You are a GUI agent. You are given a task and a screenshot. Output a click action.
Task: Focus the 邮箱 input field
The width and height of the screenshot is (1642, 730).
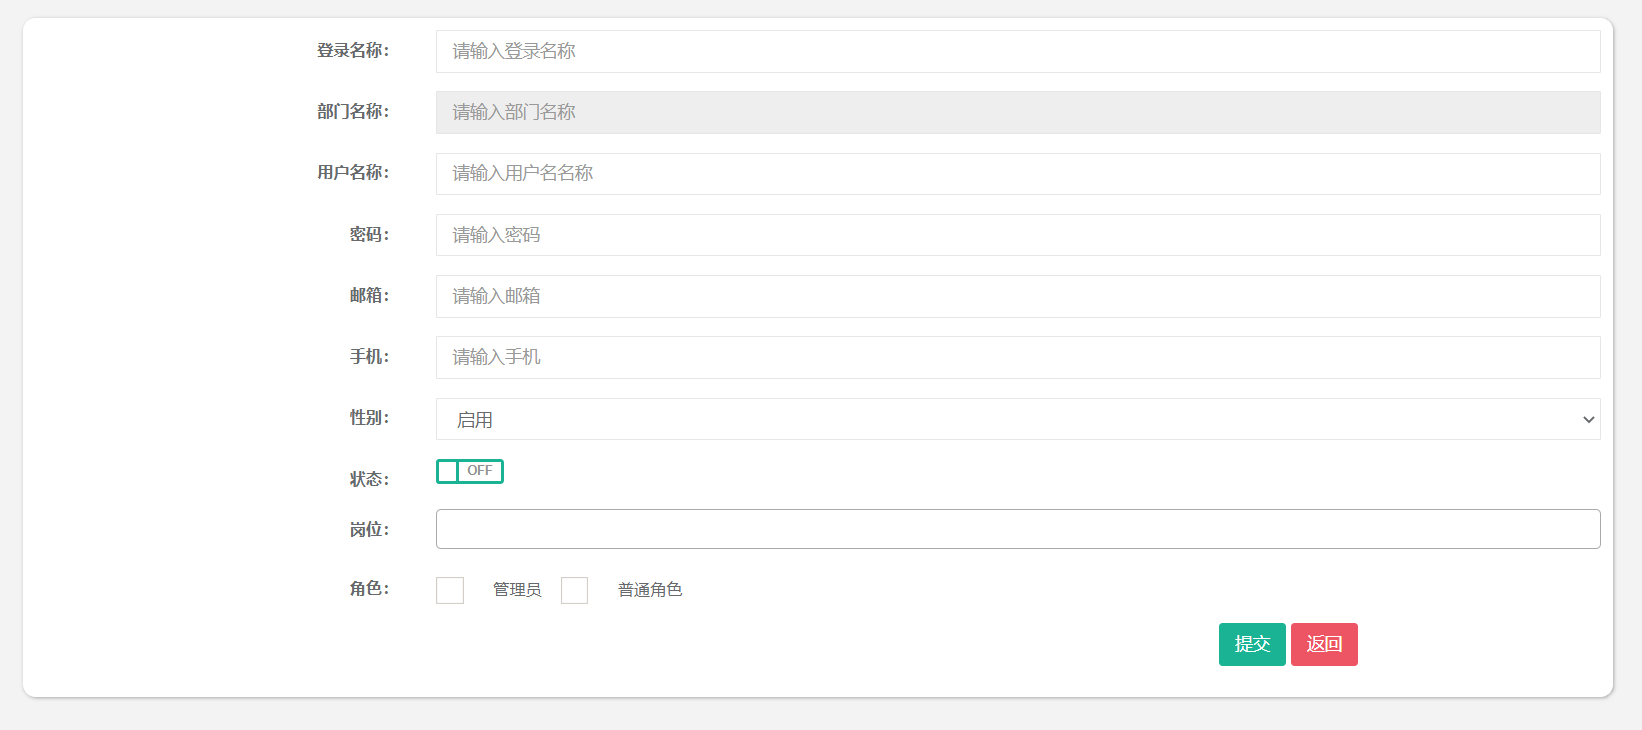point(1018,296)
